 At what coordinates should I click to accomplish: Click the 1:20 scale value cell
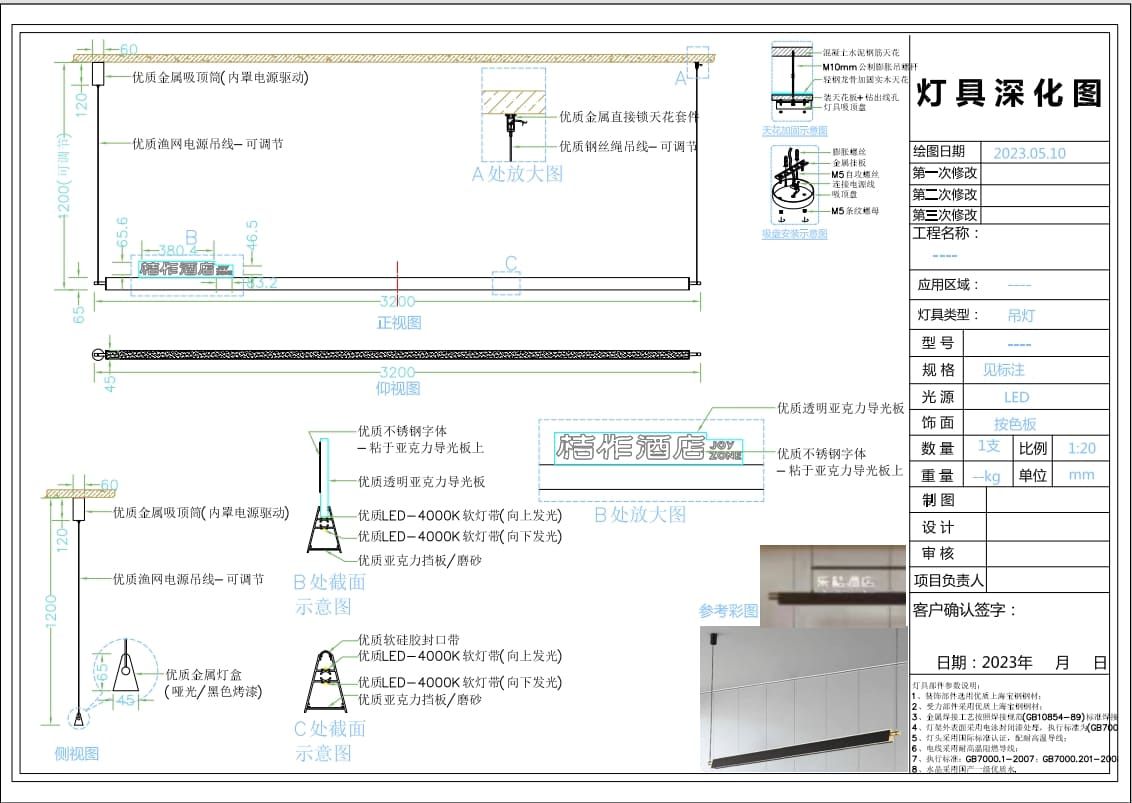tap(1081, 448)
